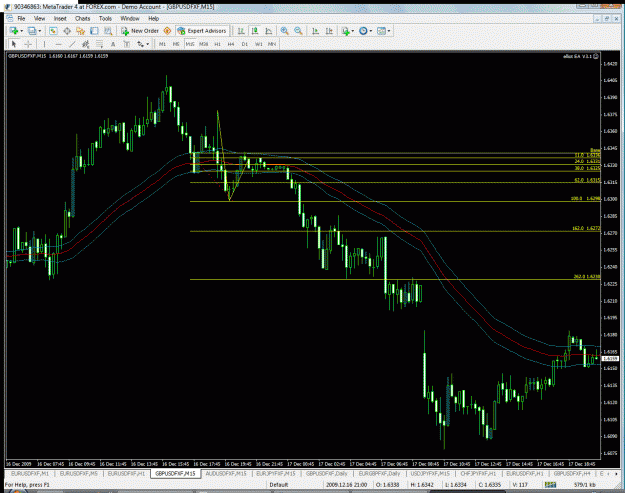The width and height of the screenshot is (625, 493).
Task: Open the Help menu
Action: pyautogui.click(x=153, y=18)
